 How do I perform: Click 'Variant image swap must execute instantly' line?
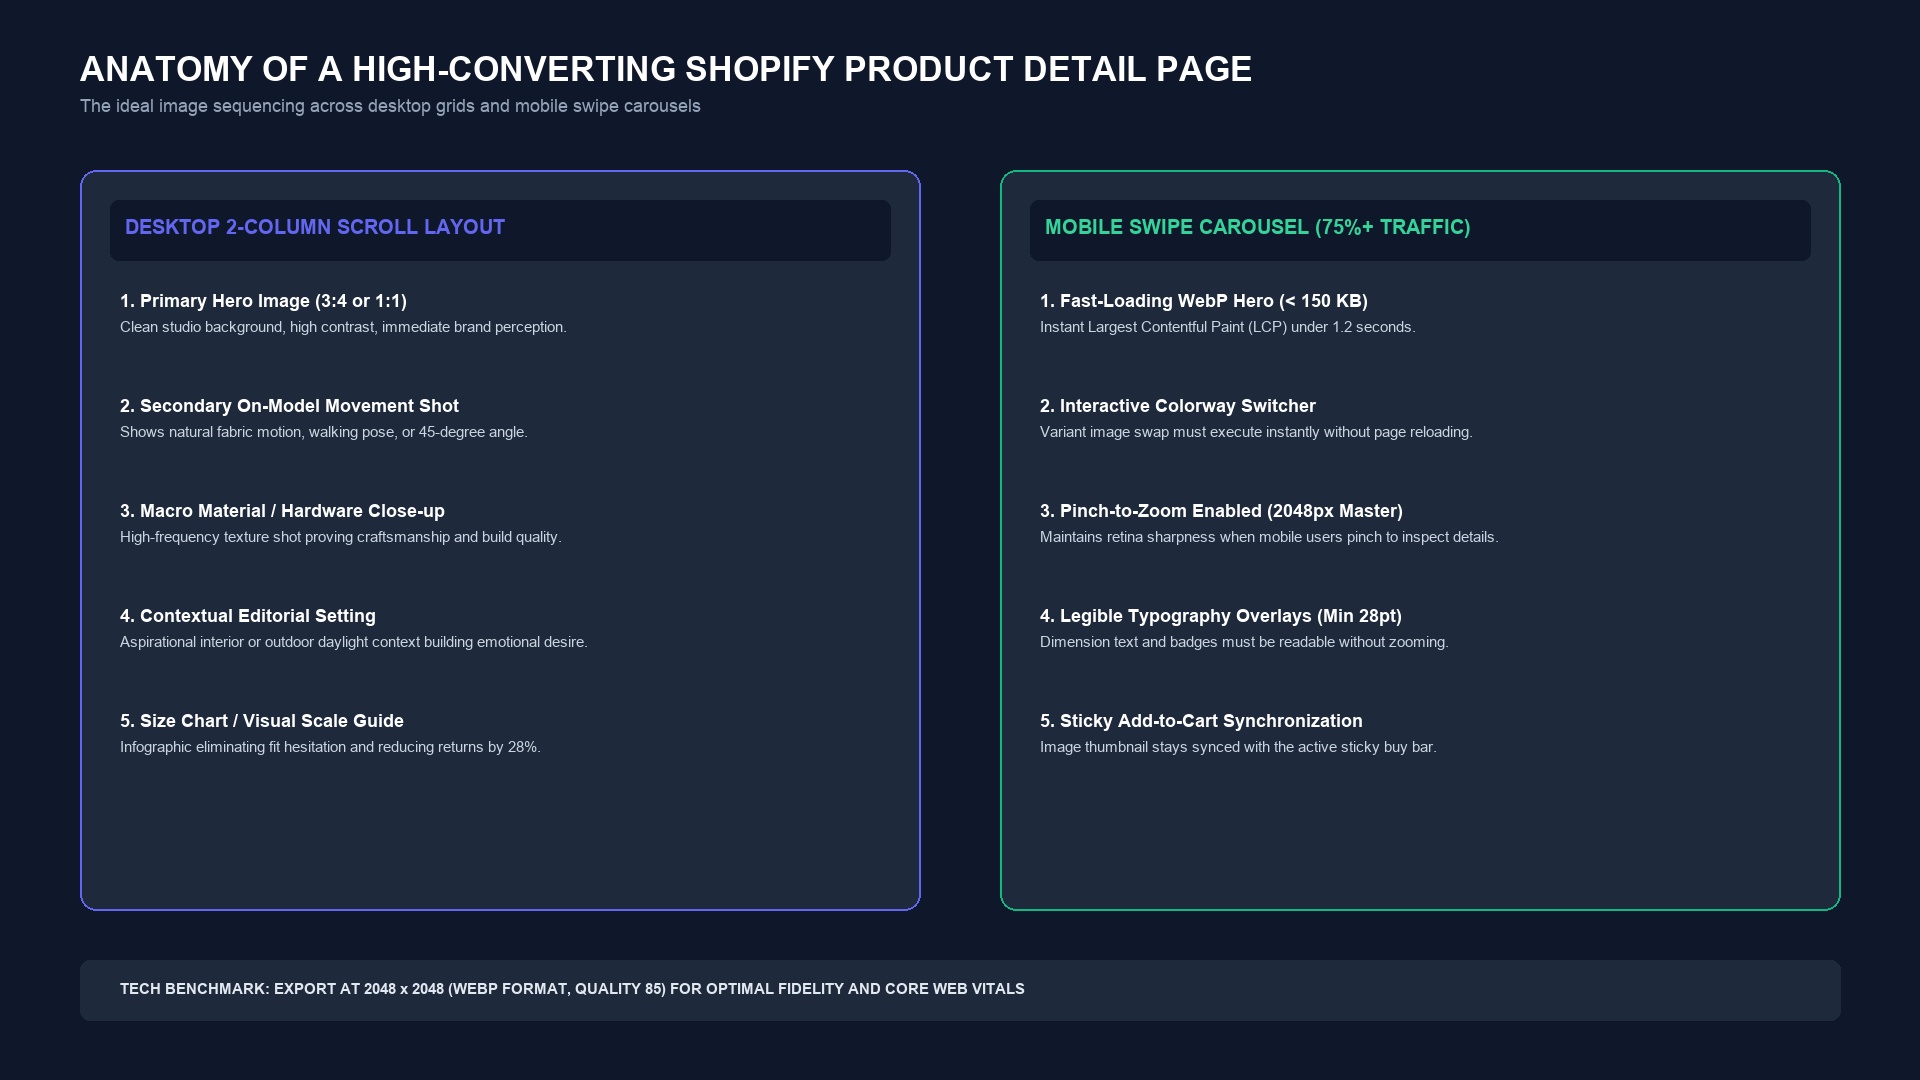click(x=1256, y=432)
